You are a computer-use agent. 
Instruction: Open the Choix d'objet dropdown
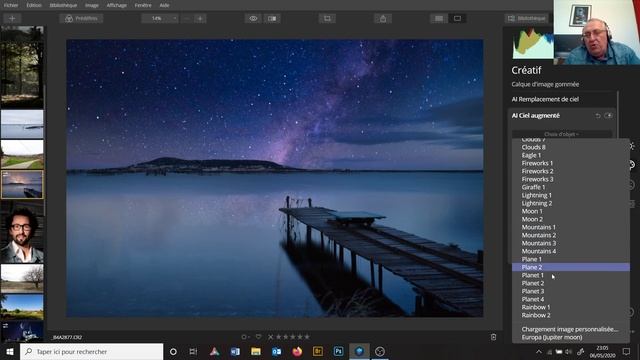[562, 134]
